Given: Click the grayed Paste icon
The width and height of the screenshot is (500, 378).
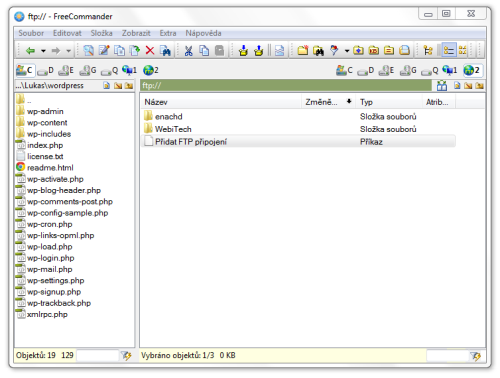Looking at the screenshot, I should pos(219,51).
